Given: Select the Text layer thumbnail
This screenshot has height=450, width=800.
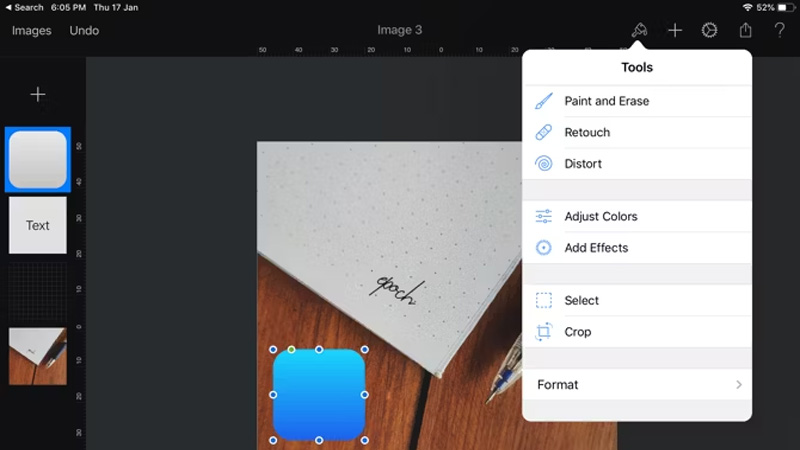Looking at the screenshot, I should click(x=38, y=225).
